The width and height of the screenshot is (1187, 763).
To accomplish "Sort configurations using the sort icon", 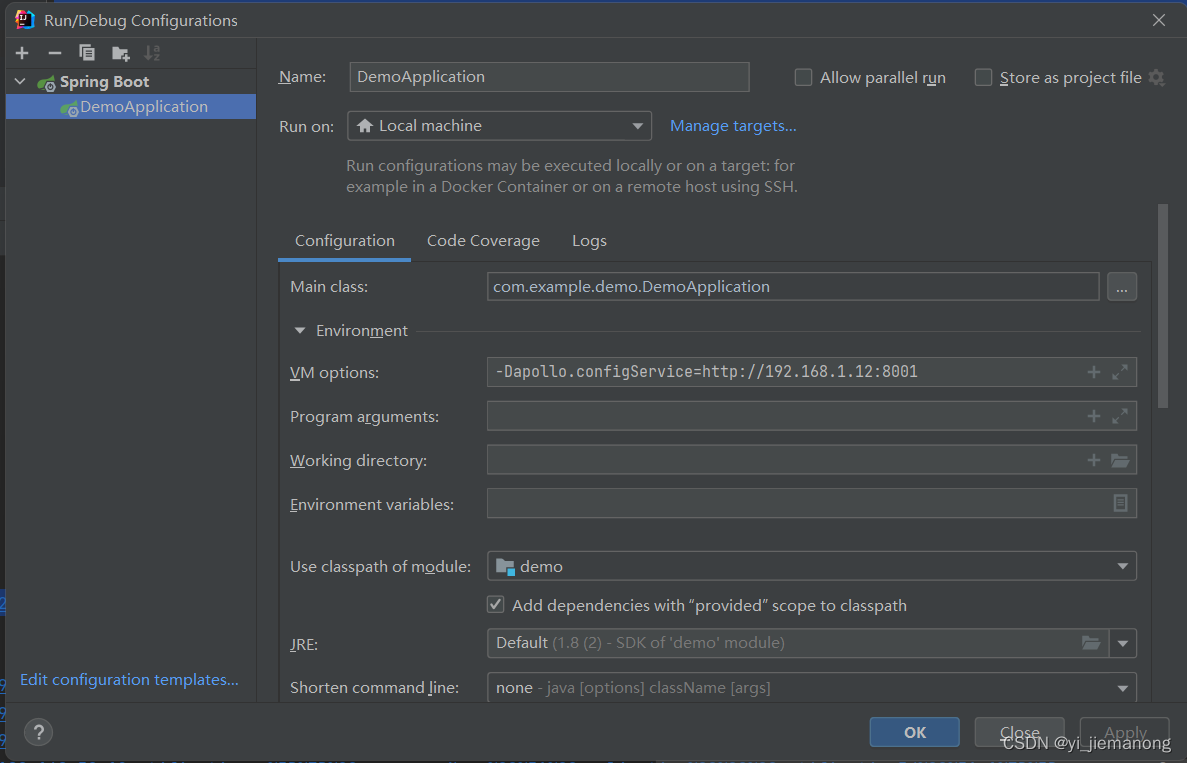I will click(x=152, y=52).
